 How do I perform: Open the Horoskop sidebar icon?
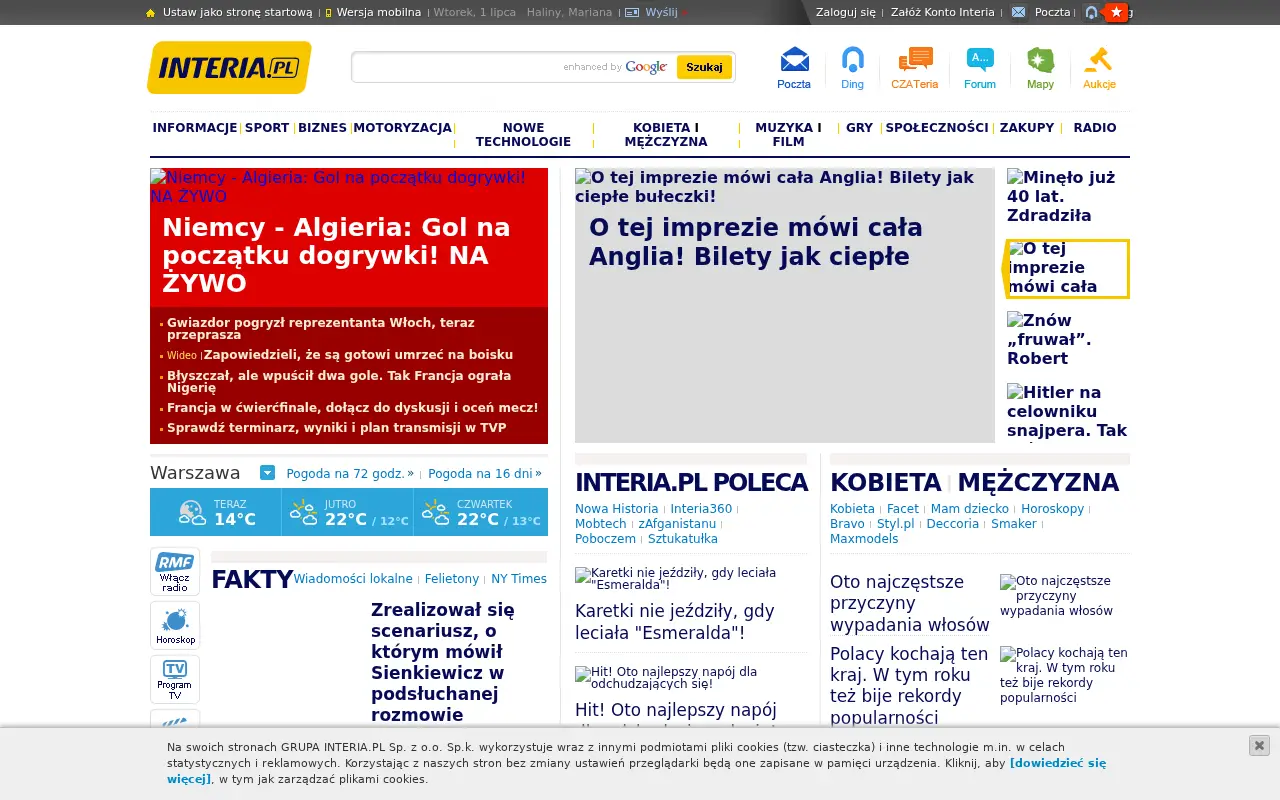point(175,625)
